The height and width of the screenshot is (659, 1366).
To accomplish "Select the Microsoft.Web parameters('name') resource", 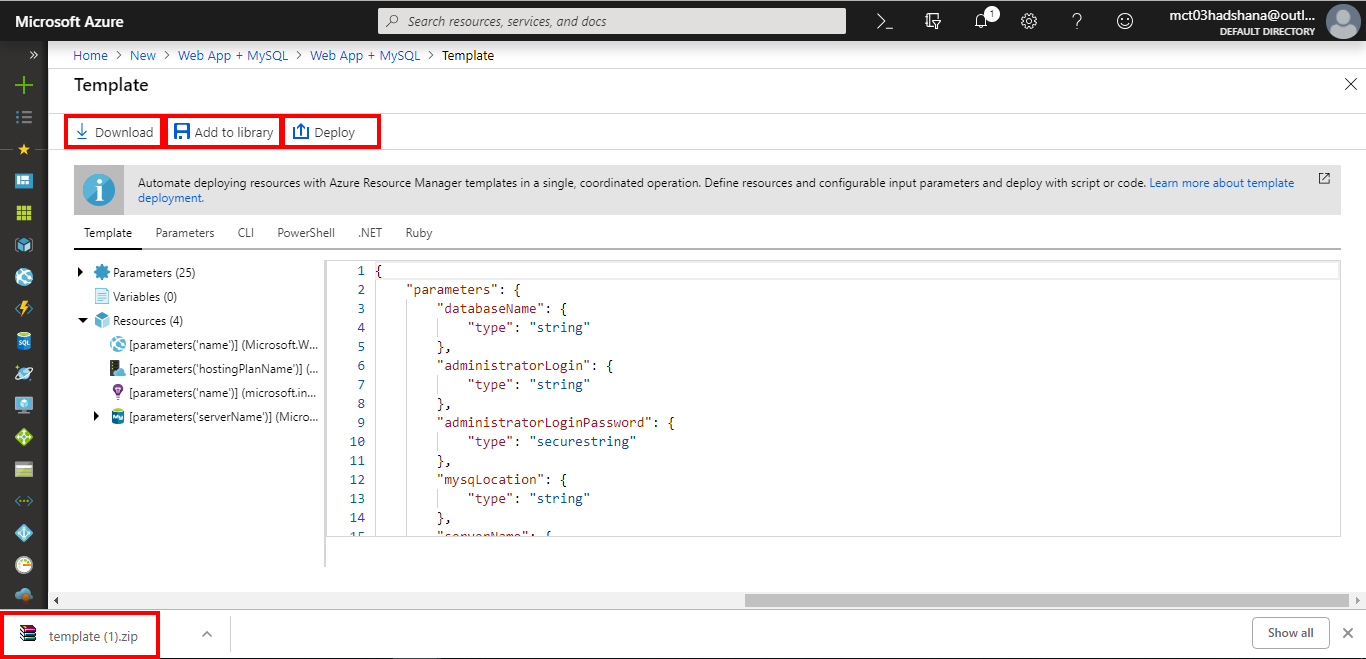I will pyautogui.click(x=223, y=345).
